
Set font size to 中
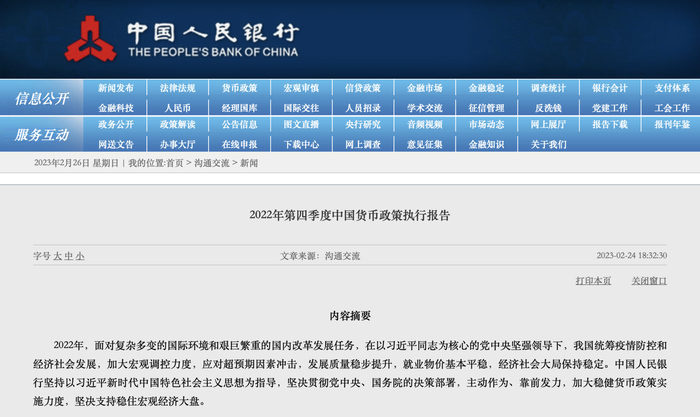[x=68, y=256]
